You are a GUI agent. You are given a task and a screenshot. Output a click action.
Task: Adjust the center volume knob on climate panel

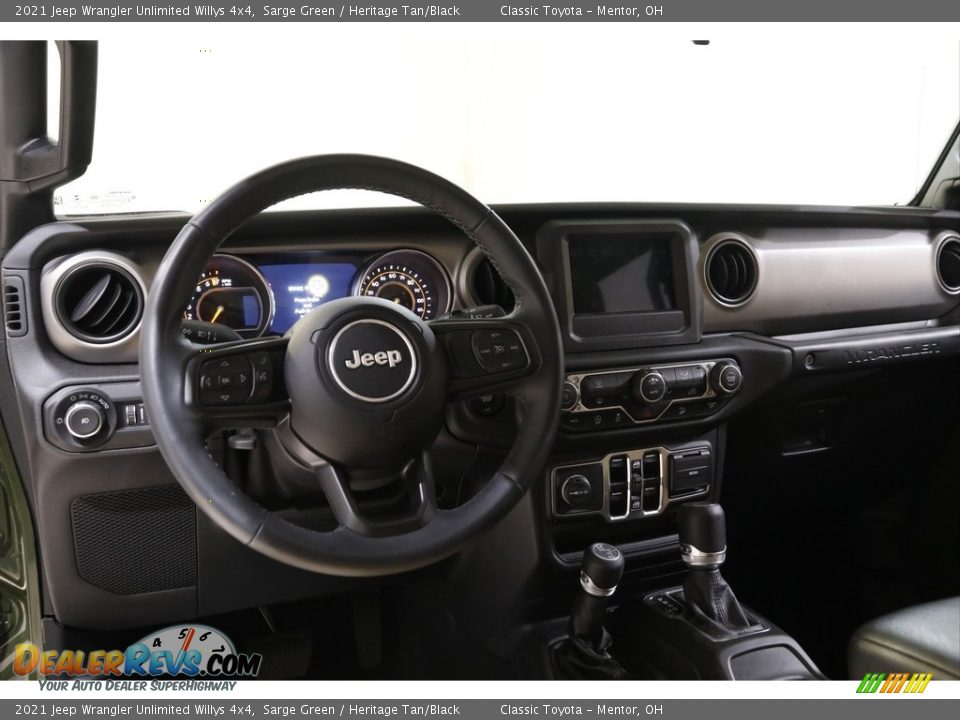click(x=651, y=386)
